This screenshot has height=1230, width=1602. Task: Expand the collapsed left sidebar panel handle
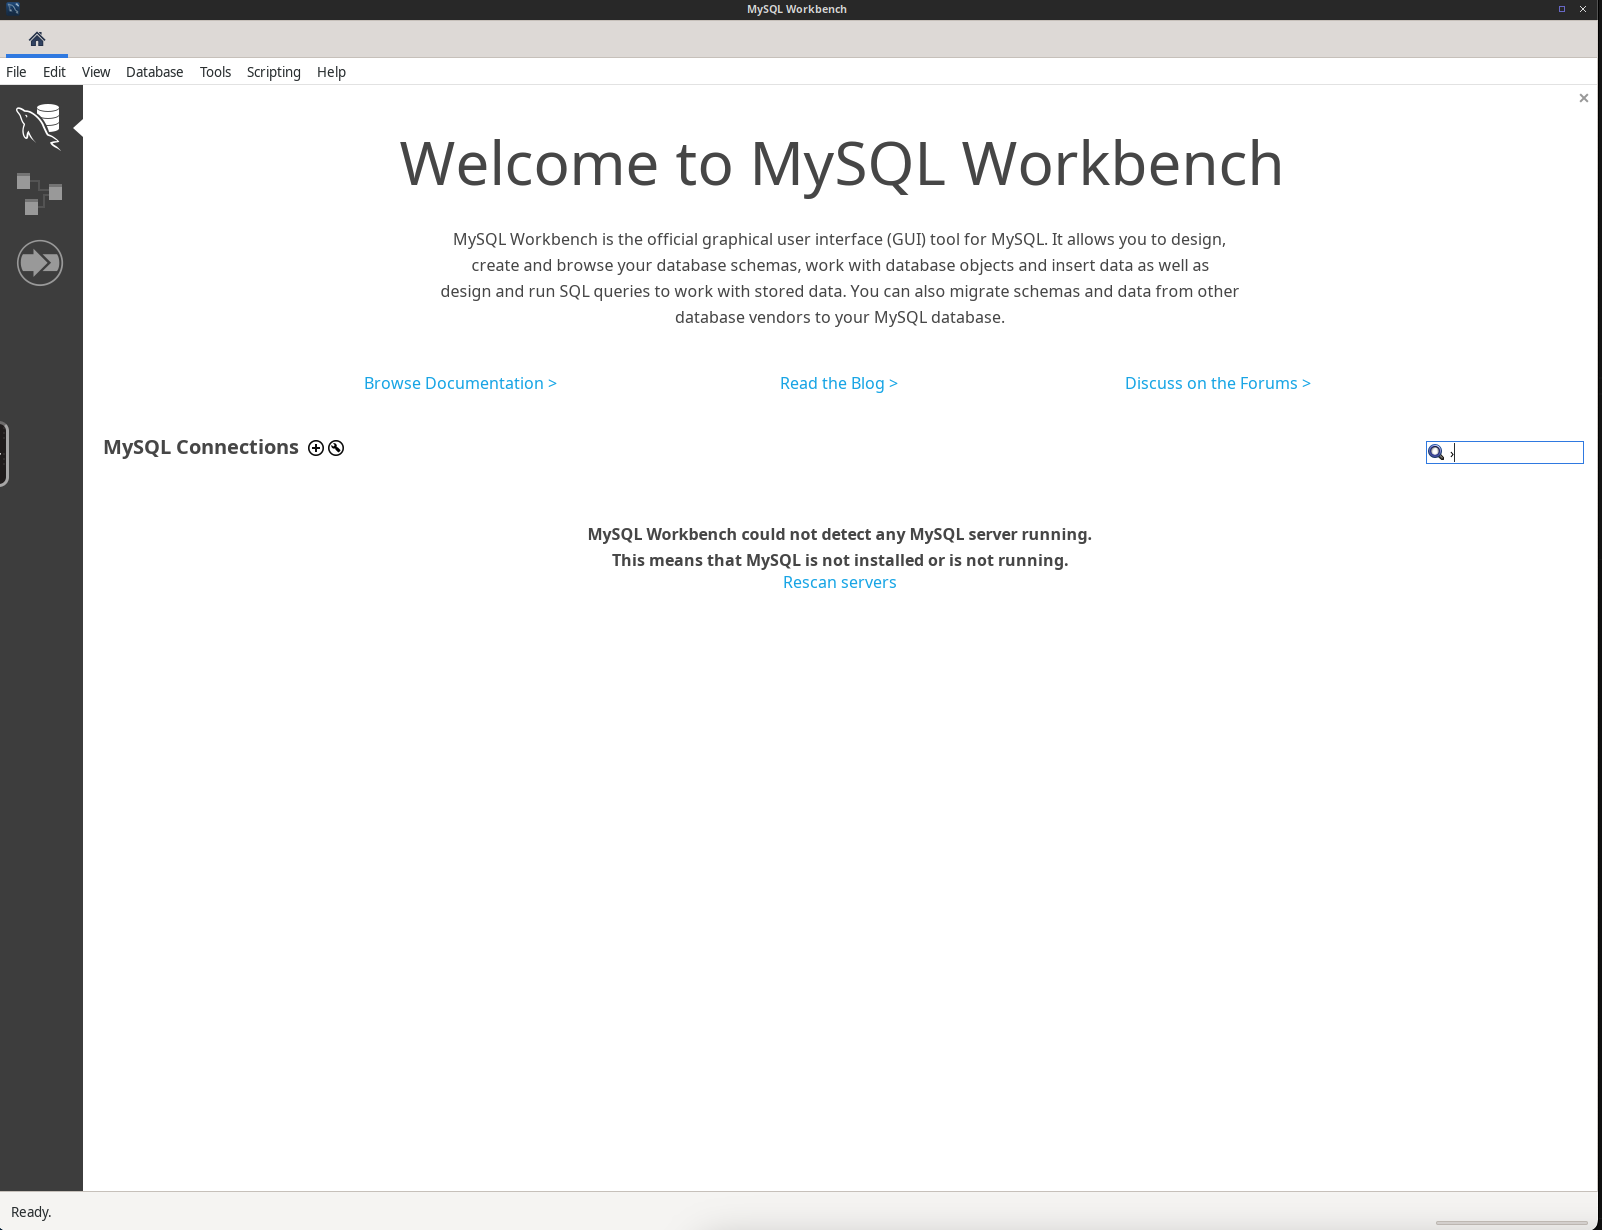click(4, 453)
